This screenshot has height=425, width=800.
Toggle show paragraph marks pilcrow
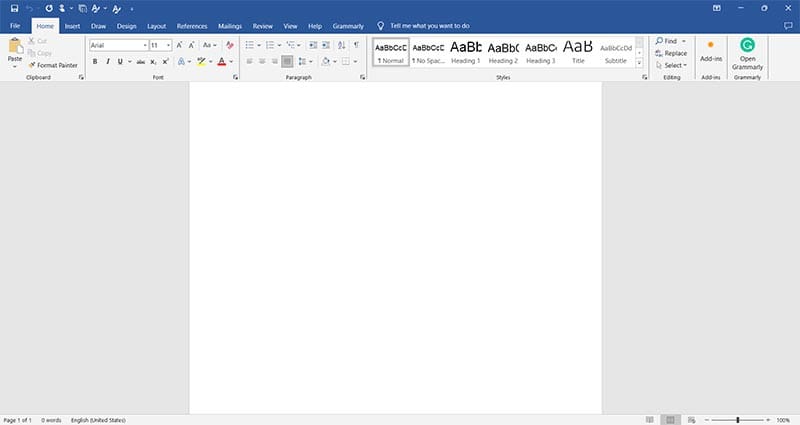357,45
